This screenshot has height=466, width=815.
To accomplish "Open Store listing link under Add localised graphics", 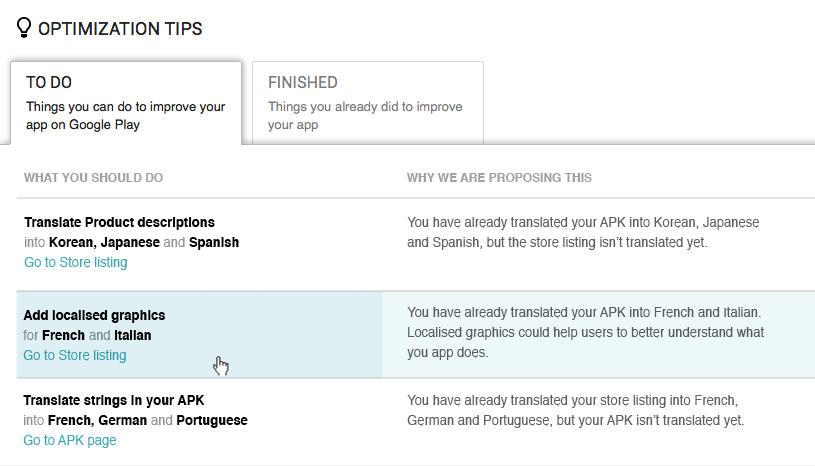I will [x=75, y=355].
